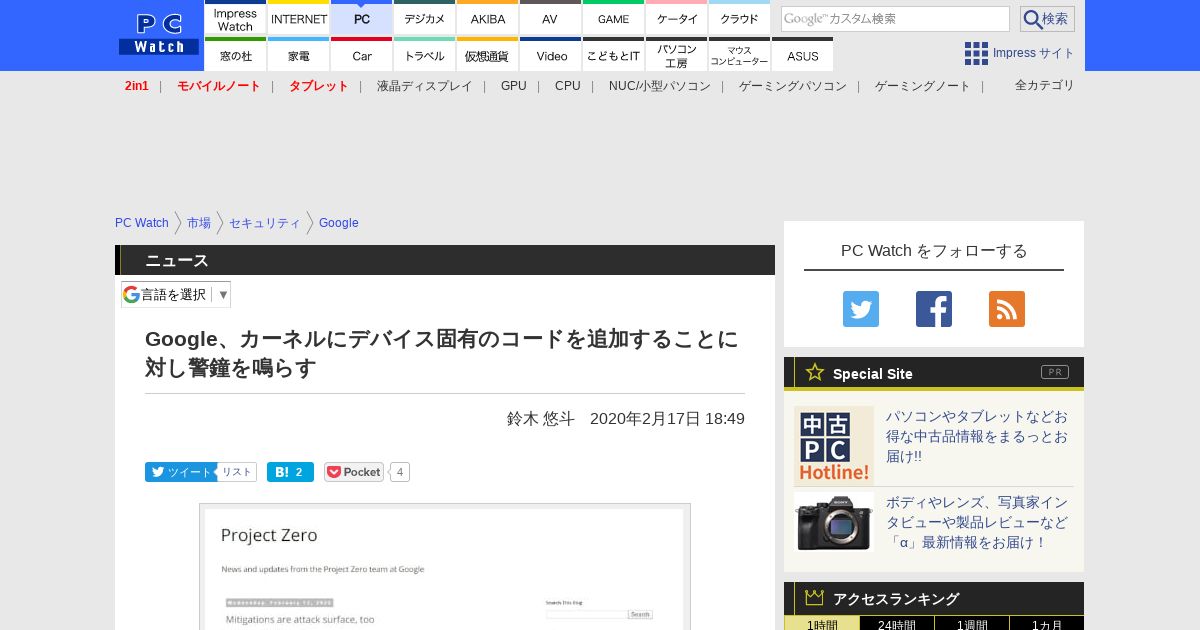Select the 24時間 ranking tab
Image resolution: width=1200 pixels, height=630 pixels.
click(x=897, y=623)
